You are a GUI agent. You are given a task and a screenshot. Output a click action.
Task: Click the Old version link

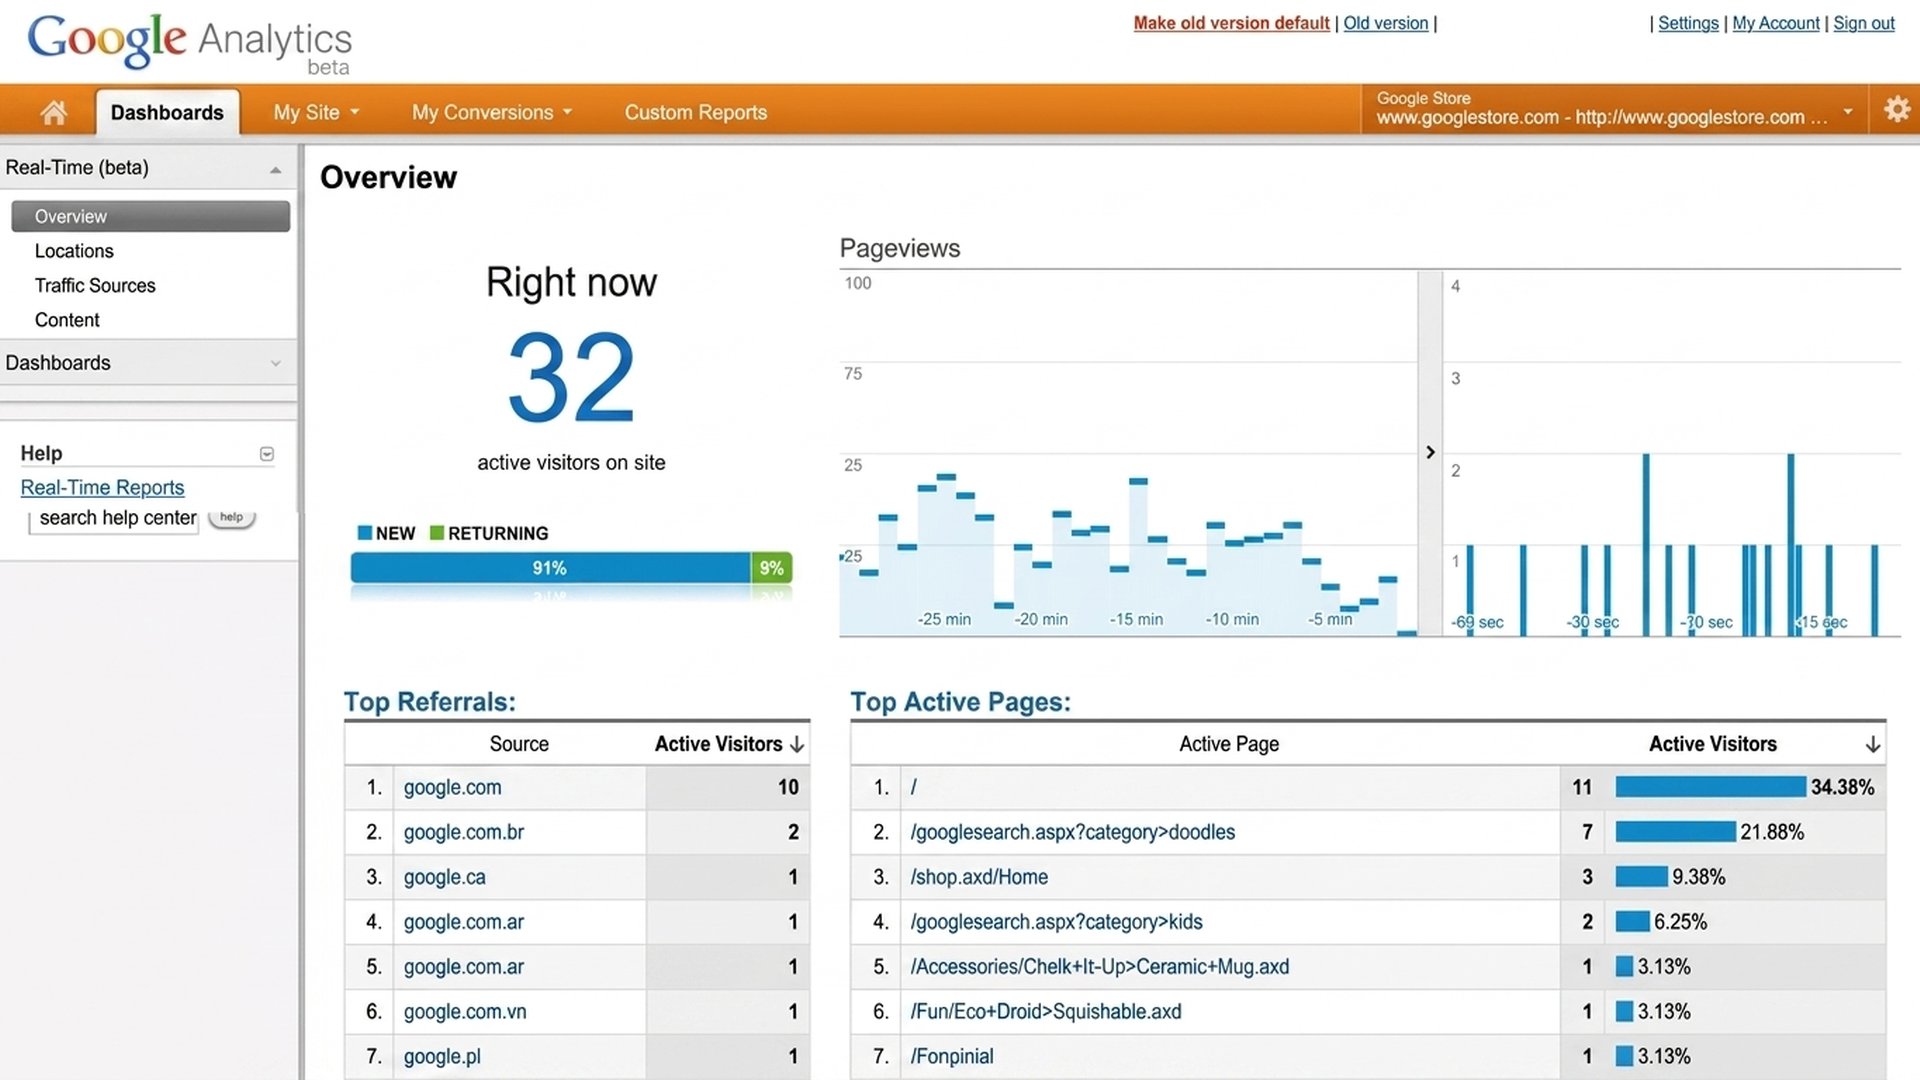click(x=1385, y=23)
